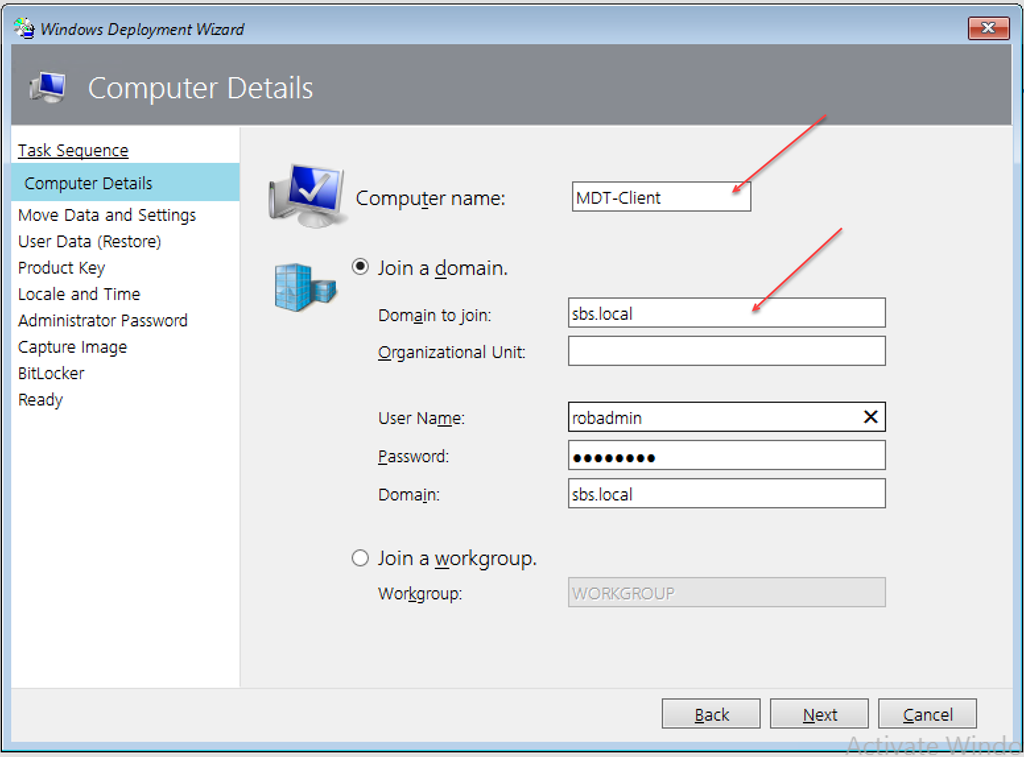Viewport: 1024px width, 757px height.
Task: Click the Organizational Unit input box
Action: 726,351
